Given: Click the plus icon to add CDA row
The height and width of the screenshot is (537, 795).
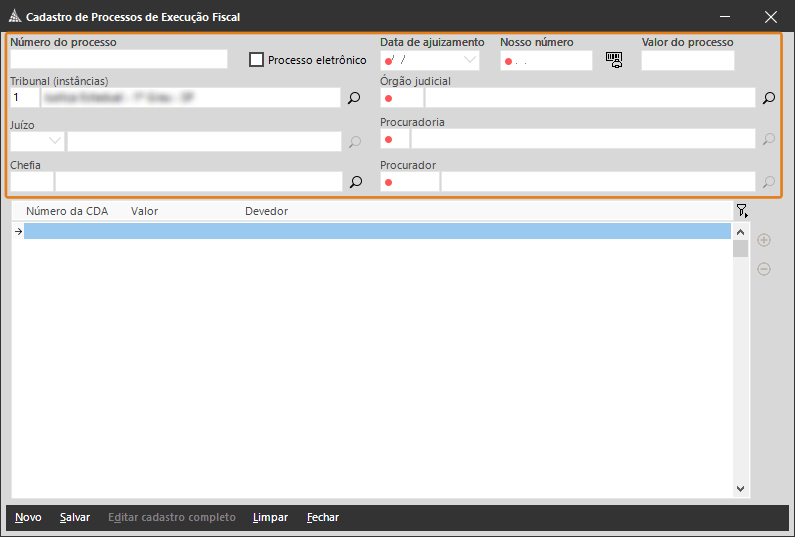Looking at the screenshot, I should 764,240.
